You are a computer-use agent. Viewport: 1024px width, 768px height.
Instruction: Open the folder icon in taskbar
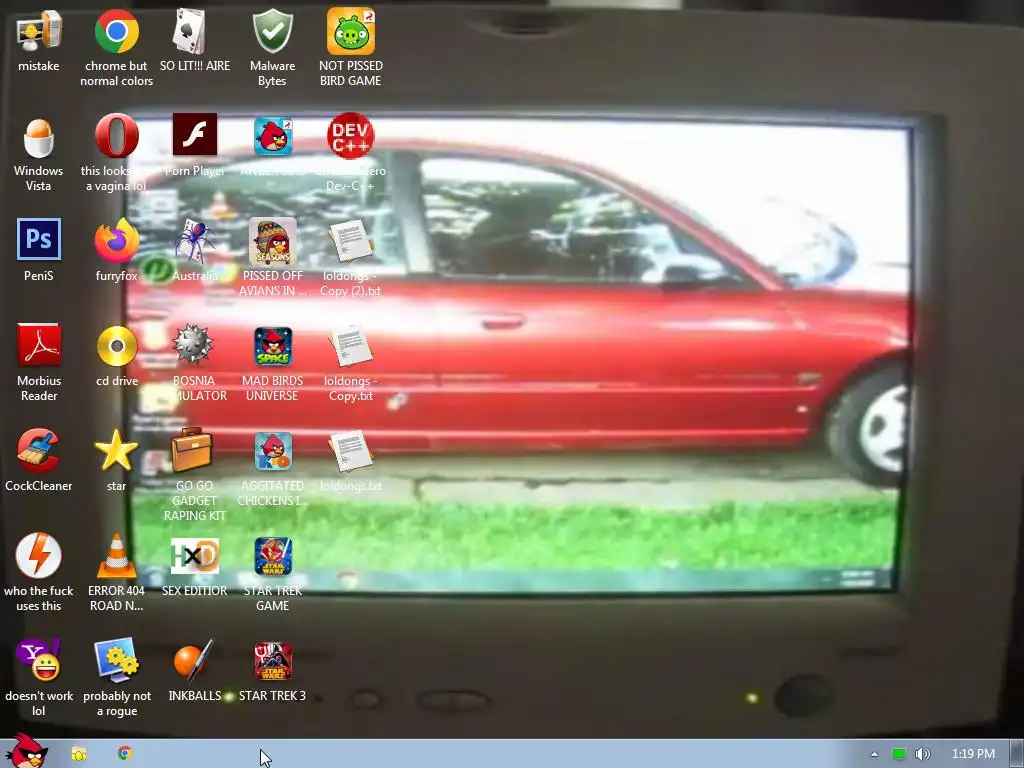(79, 754)
